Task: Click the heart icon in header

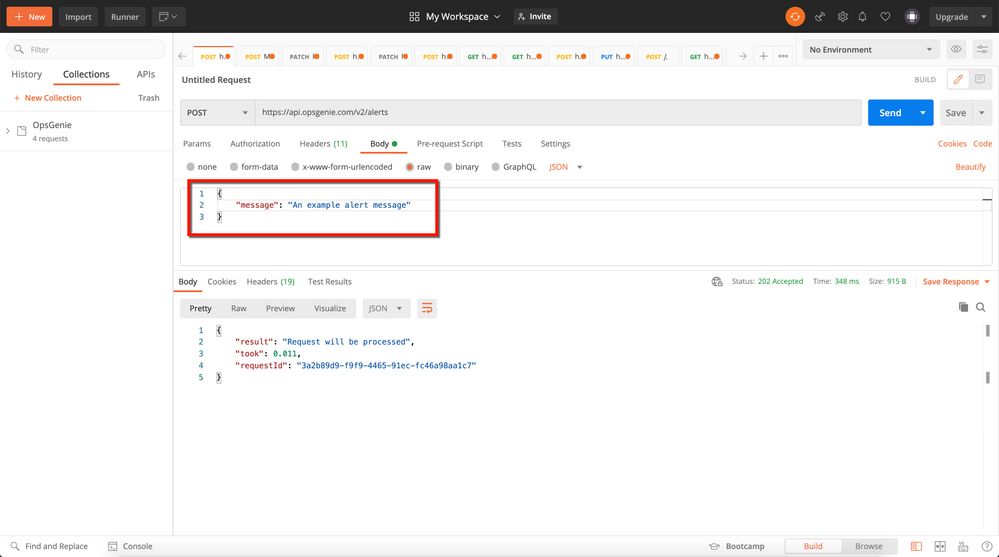Action: pos(885,17)
